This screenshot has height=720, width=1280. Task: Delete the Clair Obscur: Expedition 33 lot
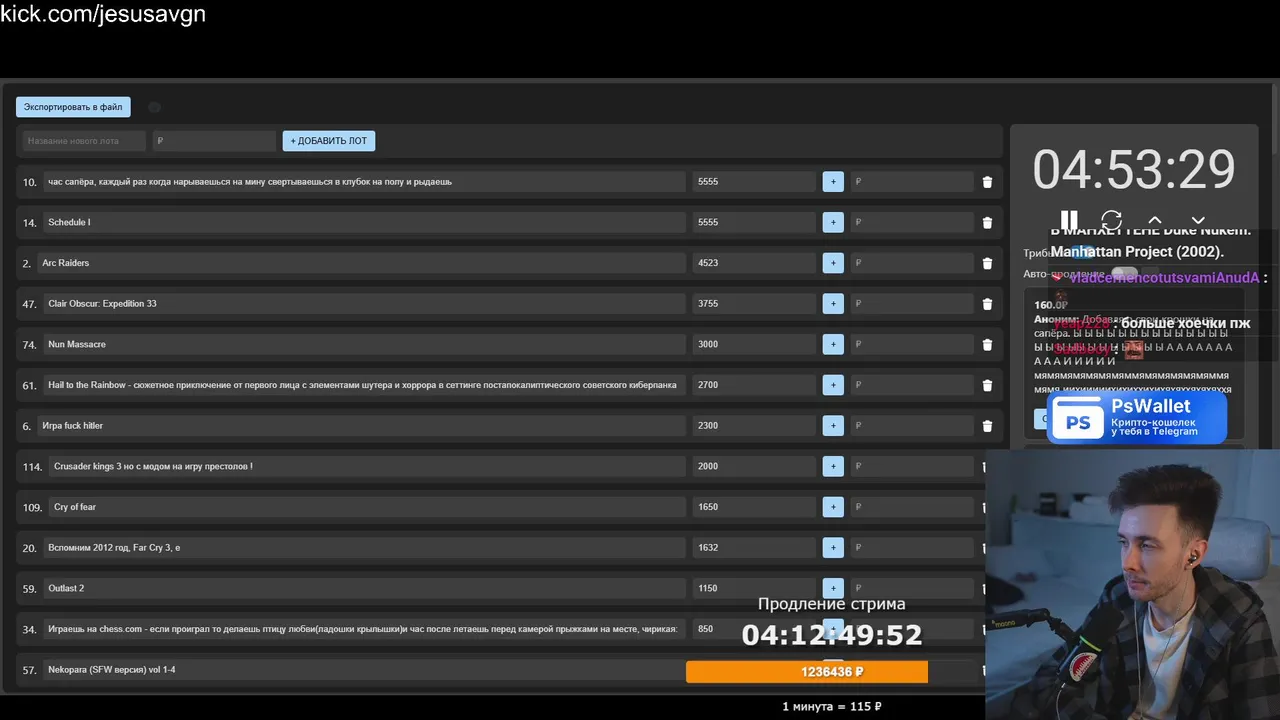coord(987,304)
